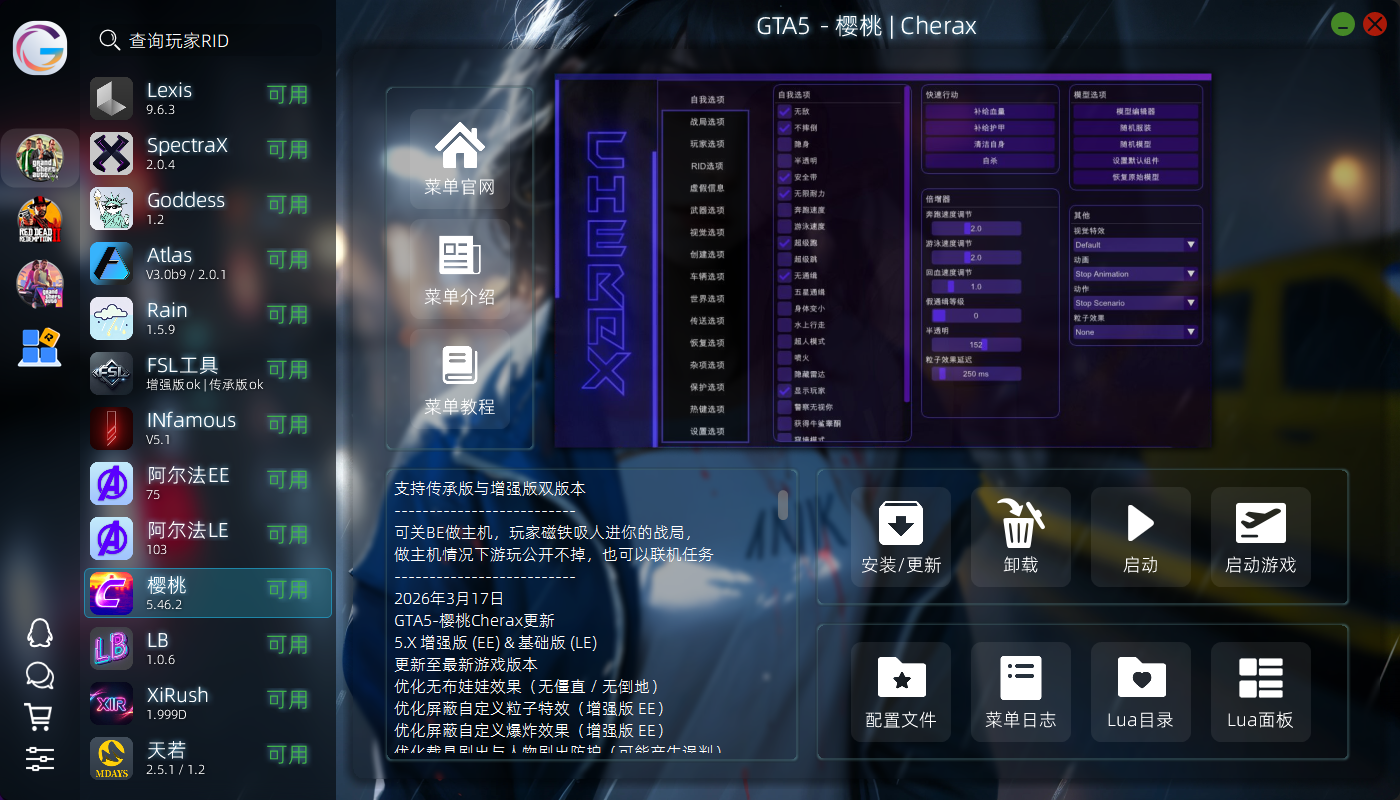Open 菜单教程 tutorial
This screenshot has height=800, width=1400.
pyautogui.click(x=460, y=380)
